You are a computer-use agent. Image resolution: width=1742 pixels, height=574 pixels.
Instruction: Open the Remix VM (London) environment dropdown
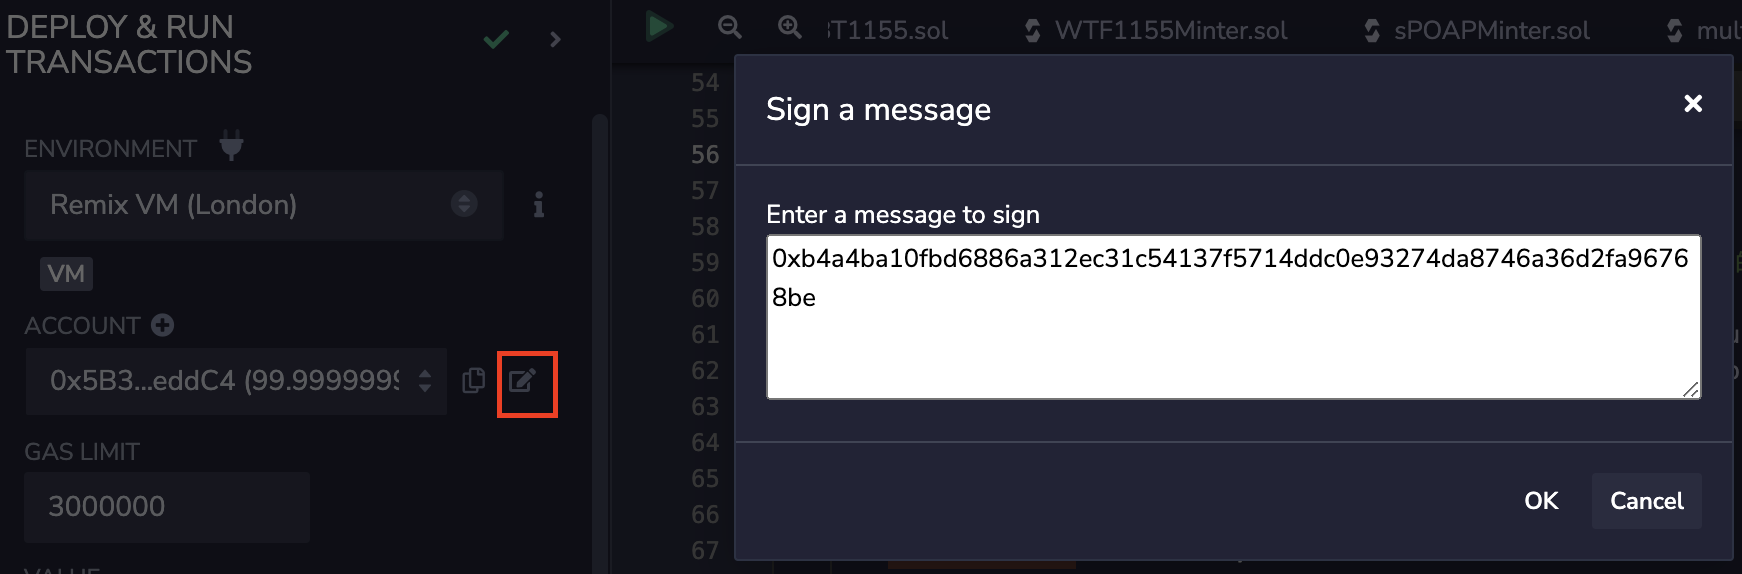point(264,205)
